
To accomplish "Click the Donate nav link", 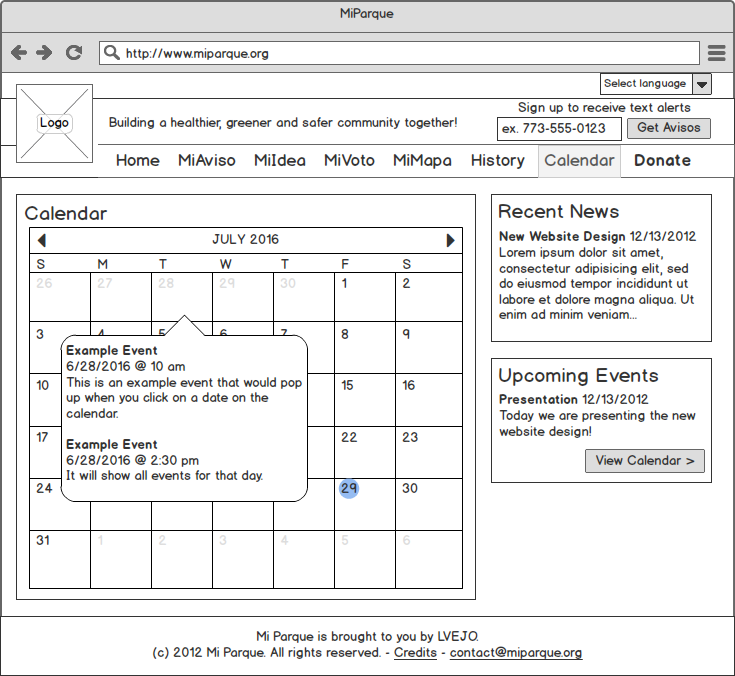I will tap(662, 160).
